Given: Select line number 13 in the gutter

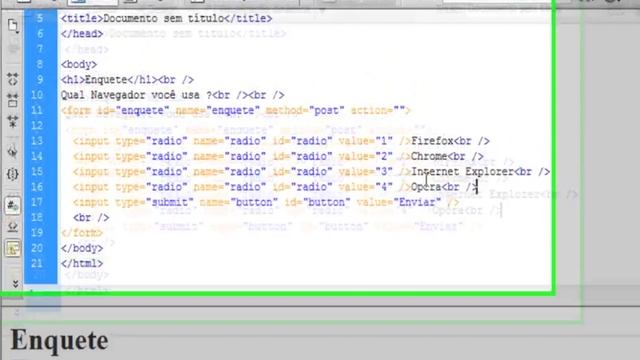Looking at the screenshot, I should [x=37, y=141].
